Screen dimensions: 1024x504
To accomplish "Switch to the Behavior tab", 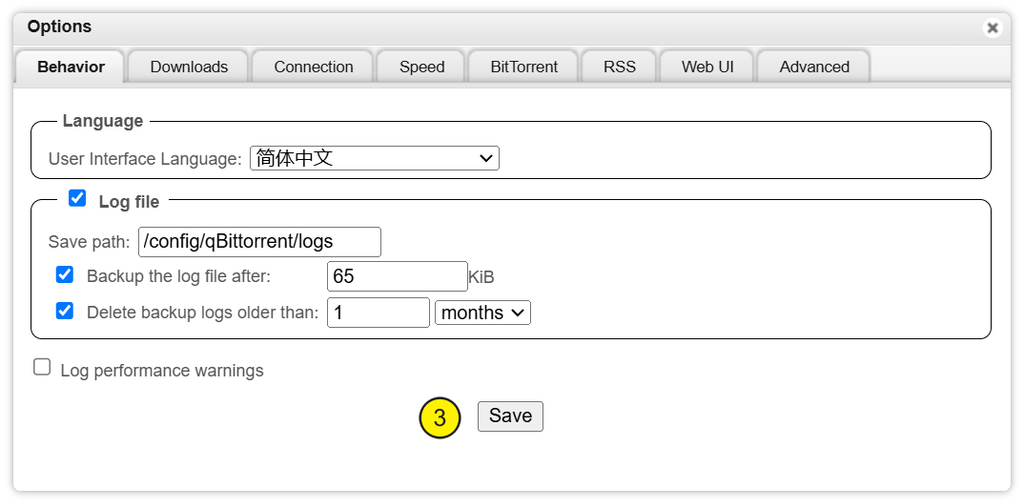I will tap(71, 67).
